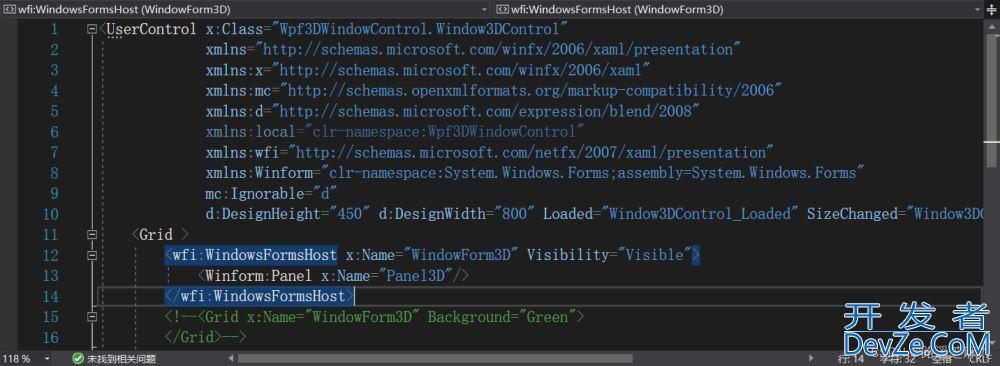
Task: Collapse the wfi:WindowsFormsHost block on line 12
Action: tap(92, 255)
